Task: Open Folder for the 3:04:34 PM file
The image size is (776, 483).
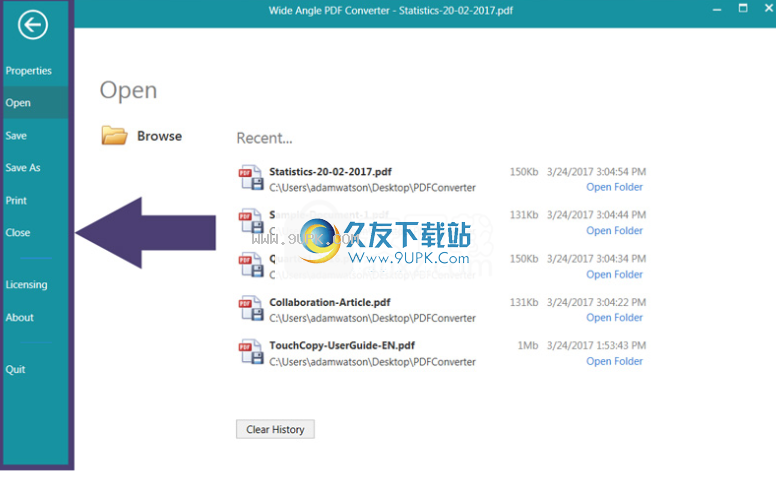Action: [614, 274]
